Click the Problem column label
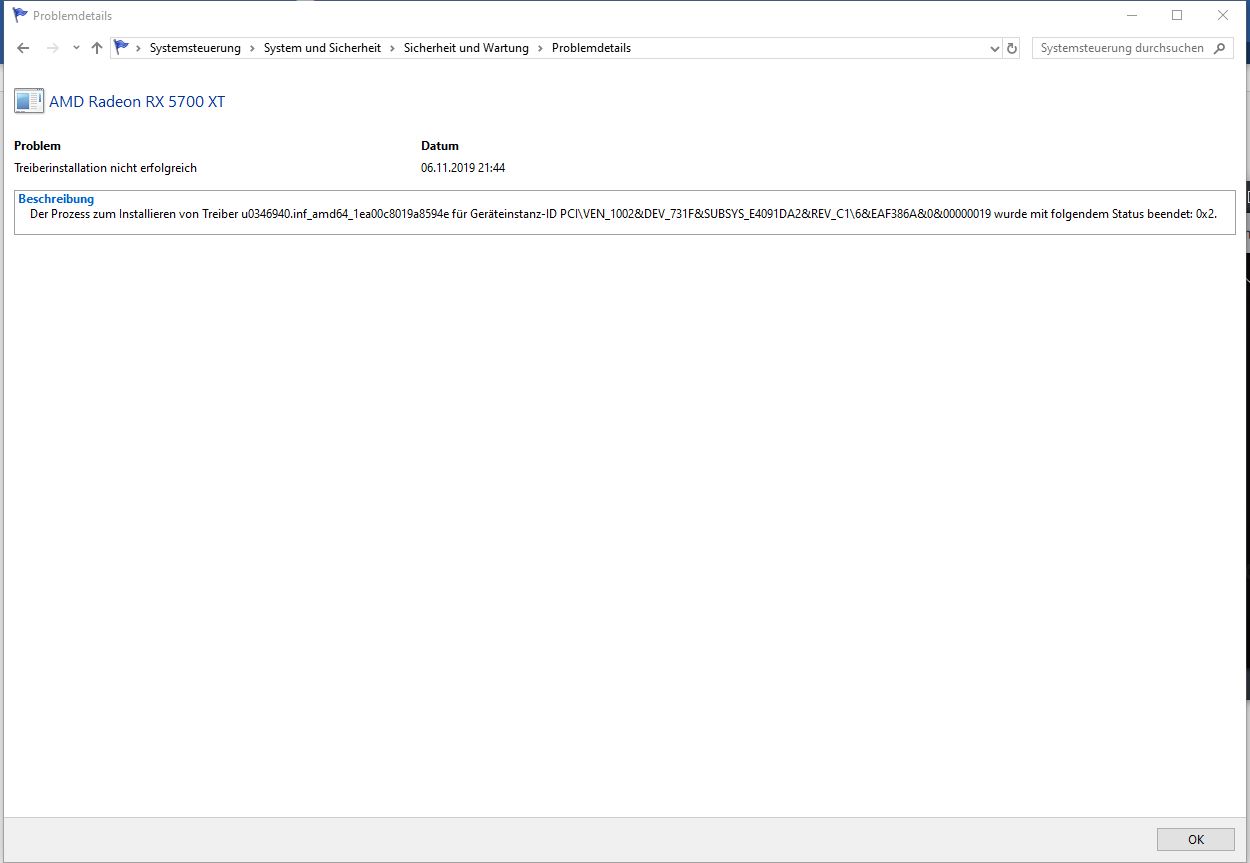Viewport: 1250px width, 863px height. pyautogui.click(x=37, y=146)
